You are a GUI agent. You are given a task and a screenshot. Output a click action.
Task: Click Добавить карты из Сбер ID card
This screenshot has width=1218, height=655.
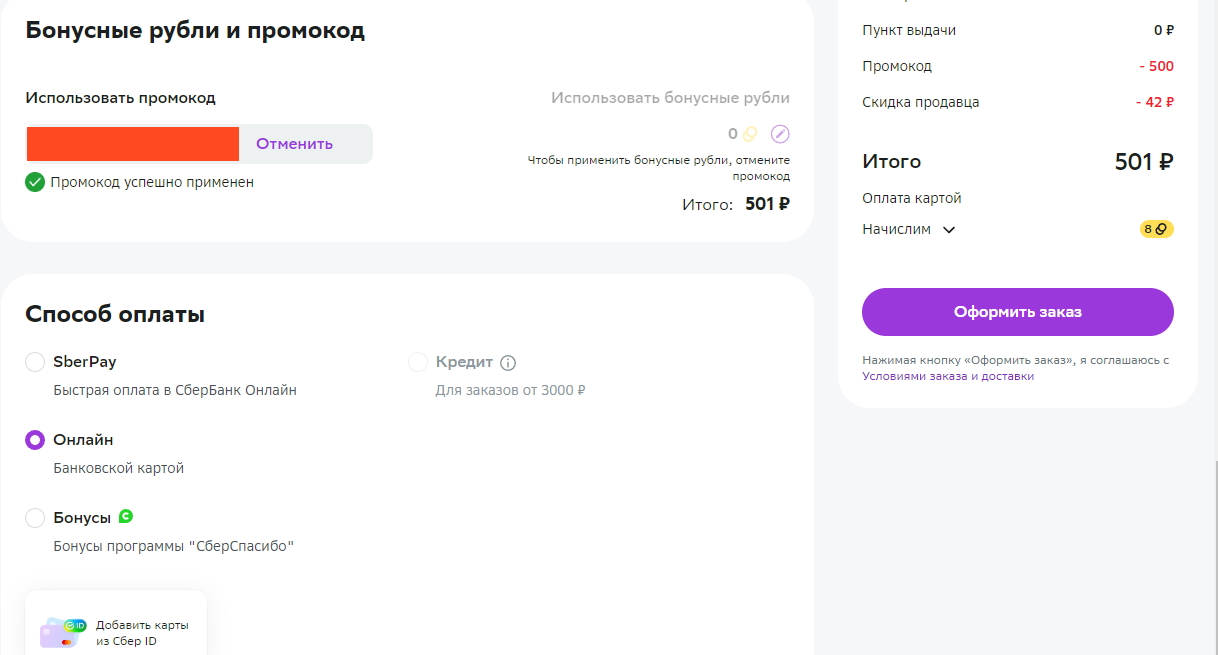(x=116, y=623)
